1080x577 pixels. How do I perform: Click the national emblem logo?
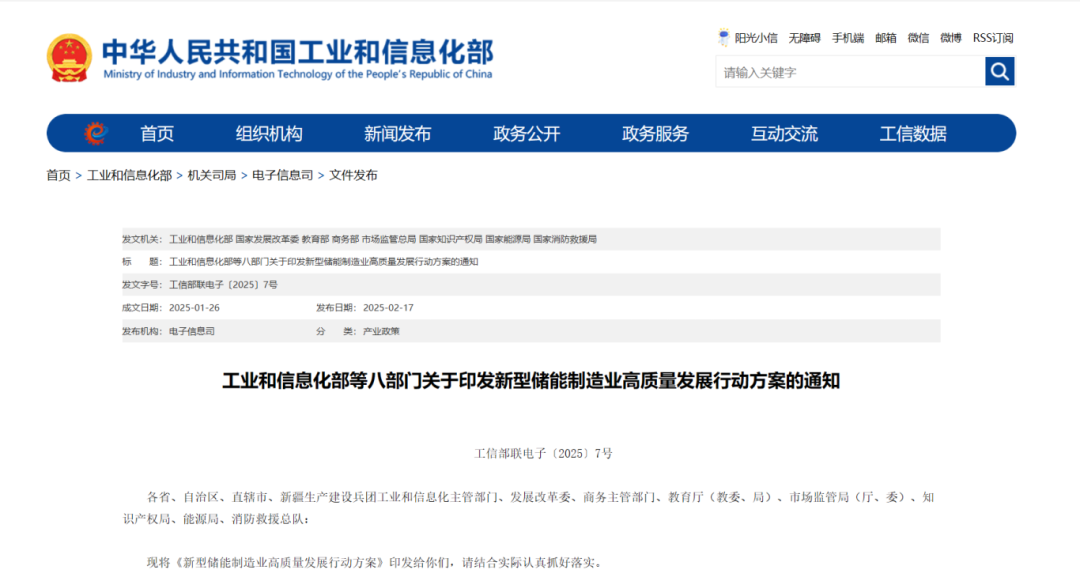[69, 58]
